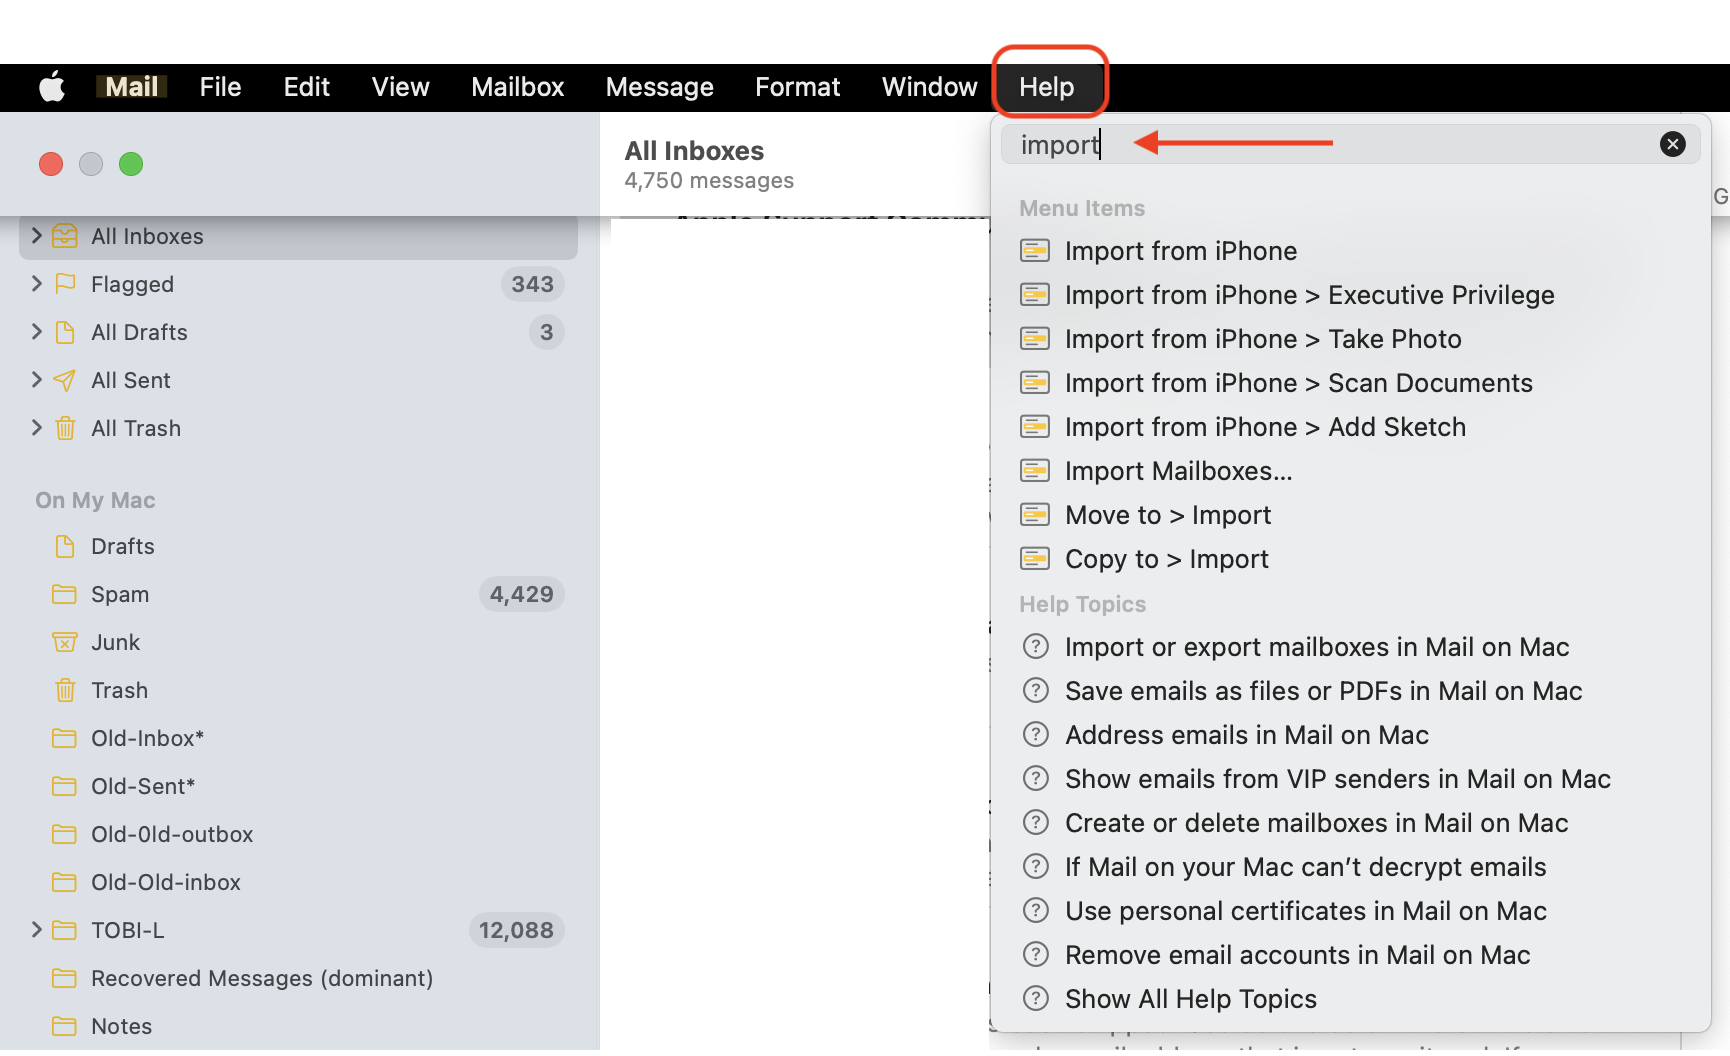Screen dimensions: 1730x1056
Task: Expand the All Inboxes mailbox group
Action: tap(37, 235)
